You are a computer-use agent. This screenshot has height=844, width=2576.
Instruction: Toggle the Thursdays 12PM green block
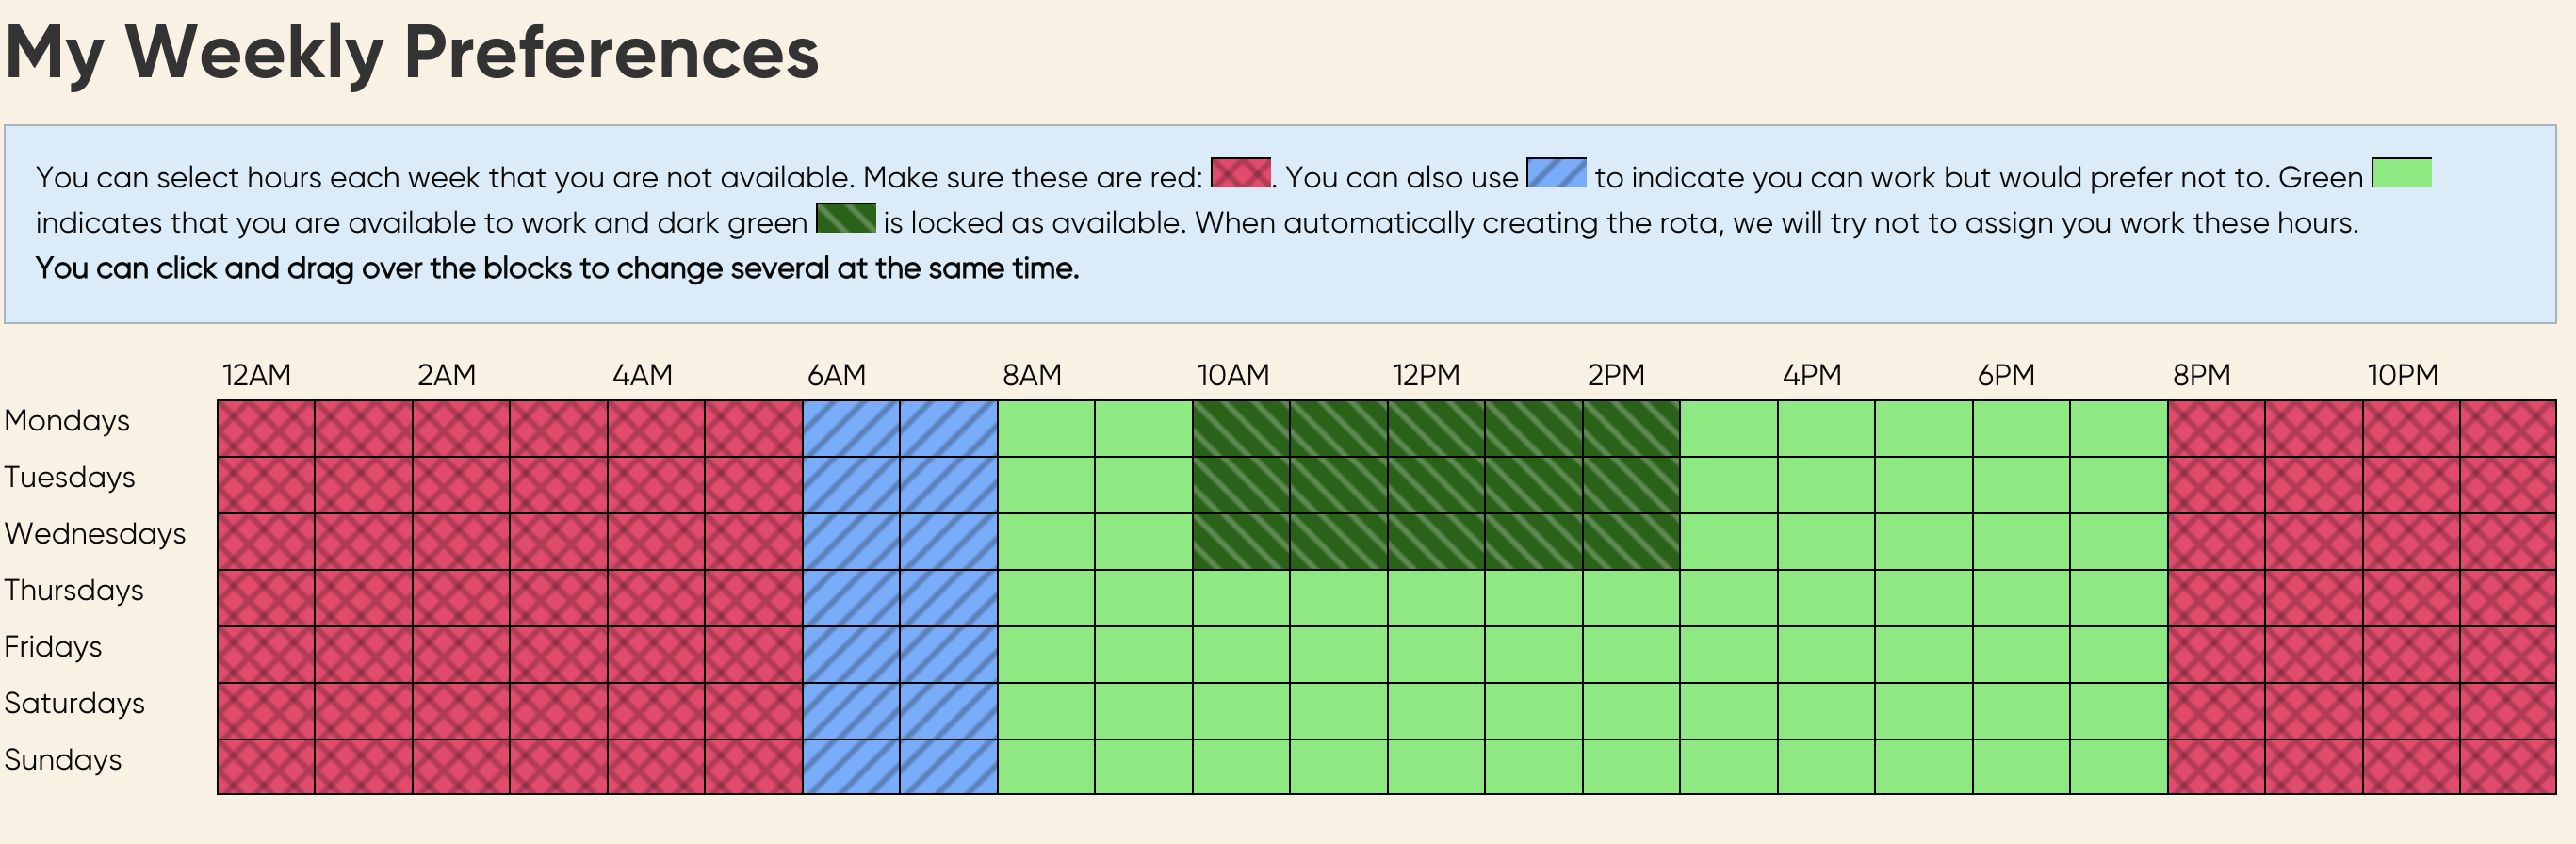(1436, 598)
